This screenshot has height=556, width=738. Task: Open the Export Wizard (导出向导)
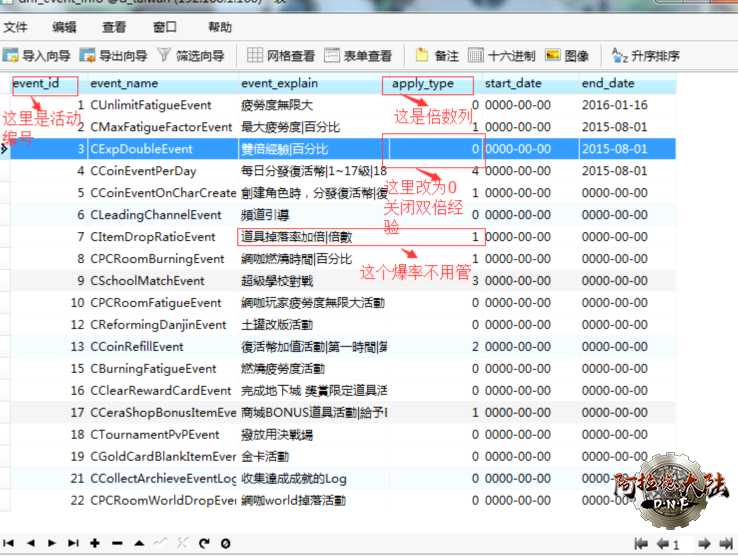(114, 56)
